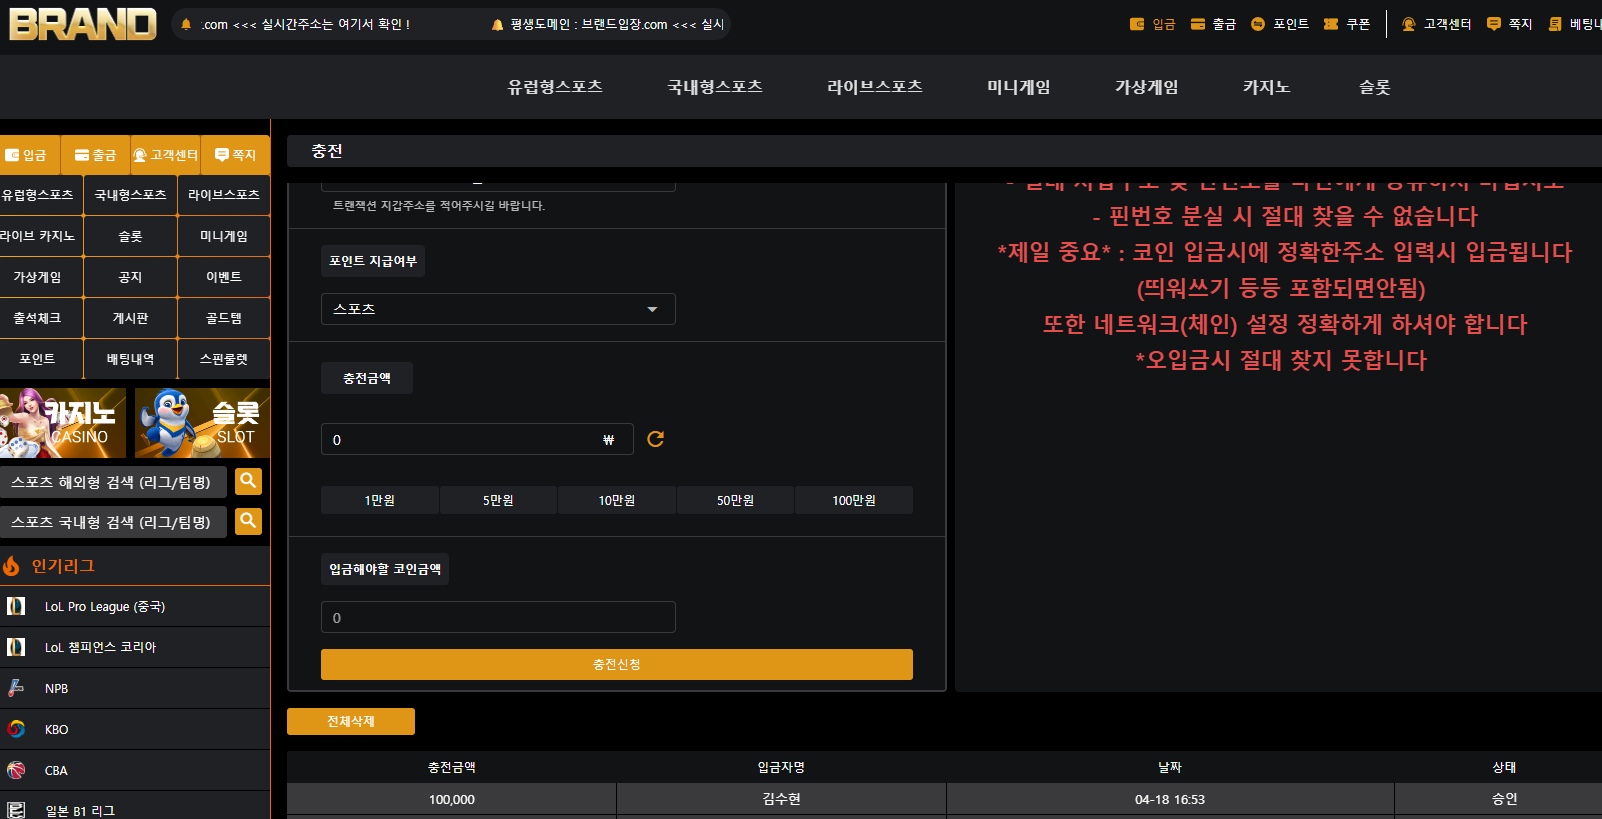The image size is (1602, 819).
Task: Click the 충전금액 amount input field
Action: (477, 439)
